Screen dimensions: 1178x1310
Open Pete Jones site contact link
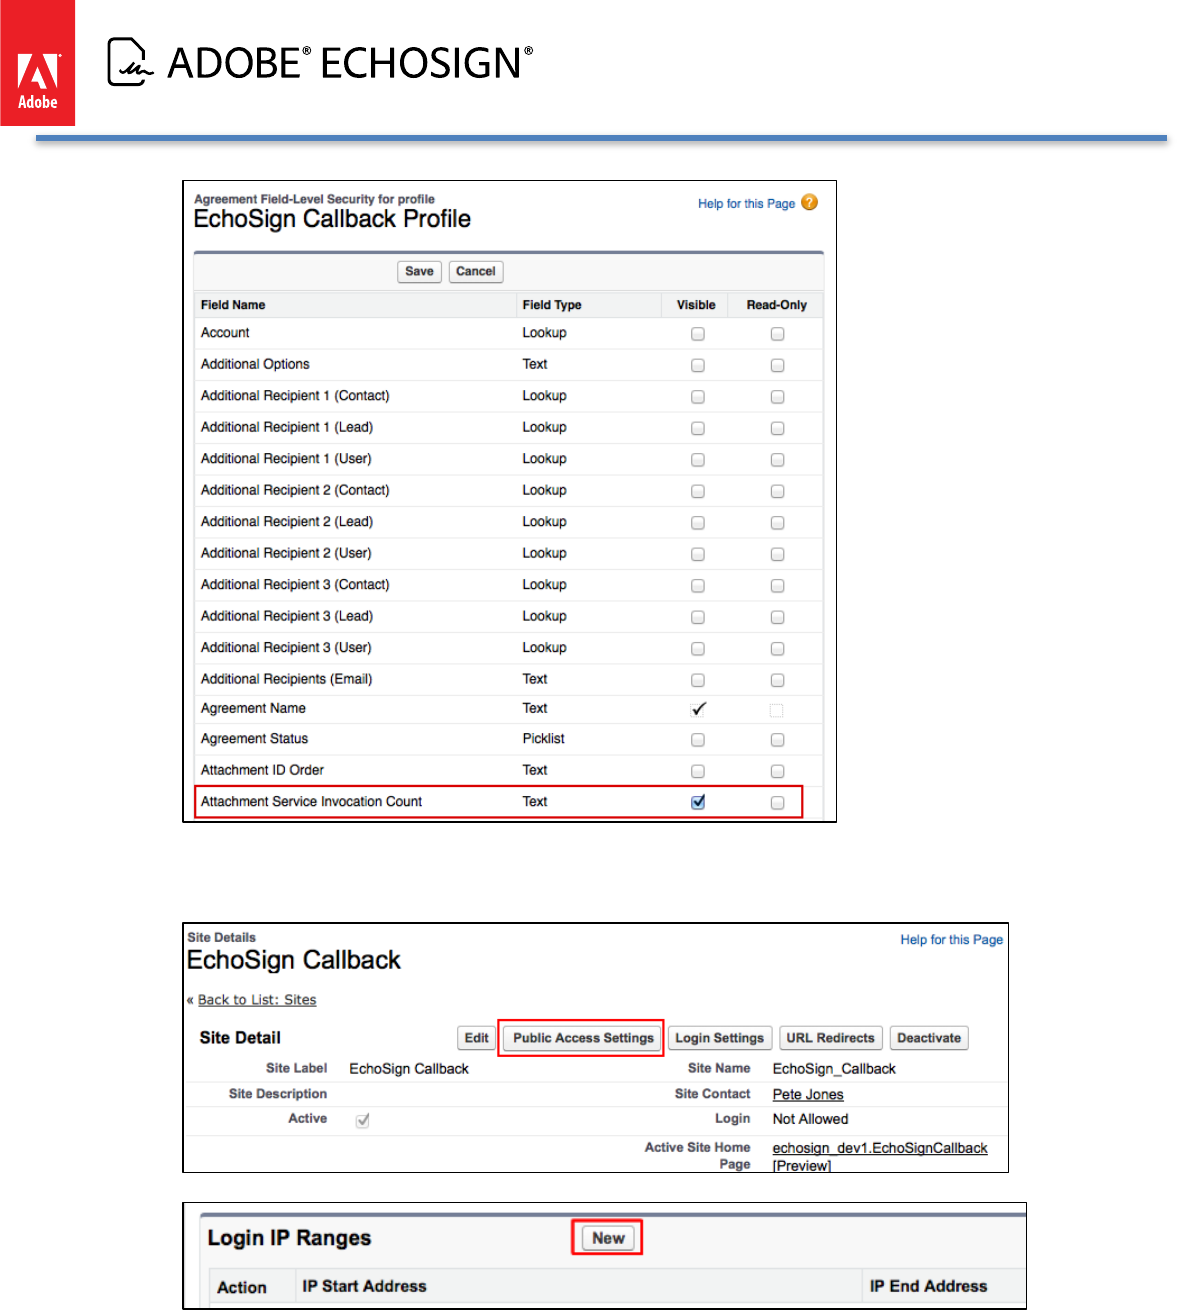(x=808, y=1095)
